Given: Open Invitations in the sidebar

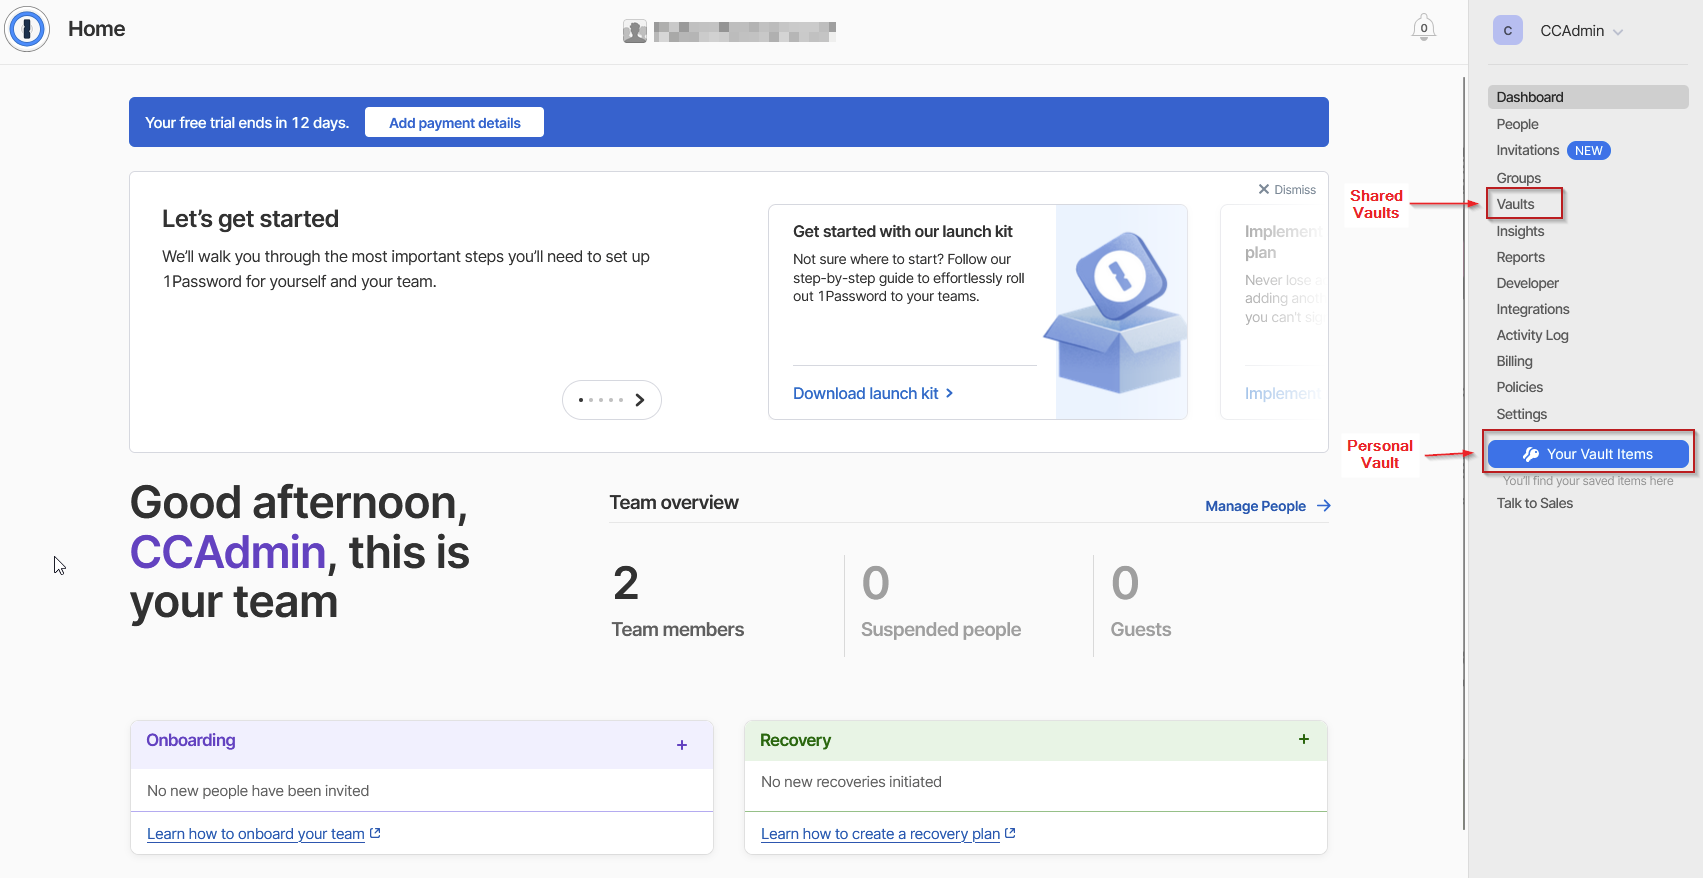Looking at the screenshot, I should coord(1527,150).
